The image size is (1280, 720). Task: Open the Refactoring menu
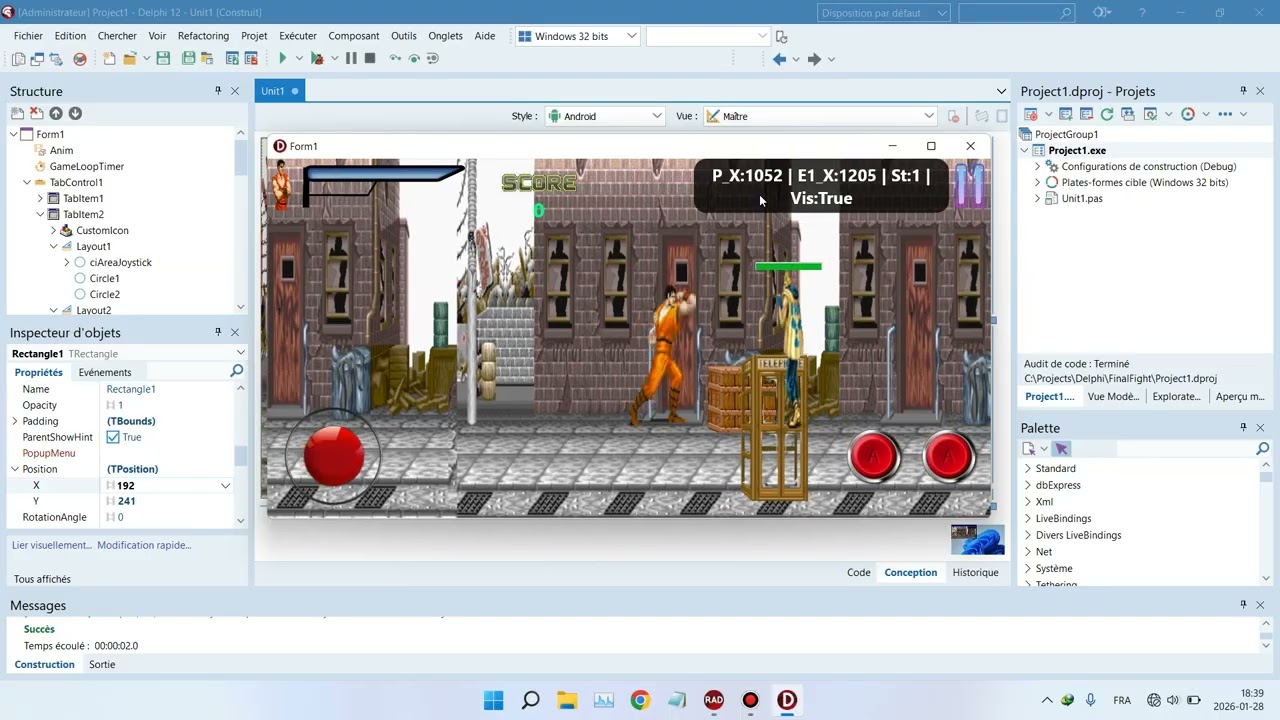(203, 36)
